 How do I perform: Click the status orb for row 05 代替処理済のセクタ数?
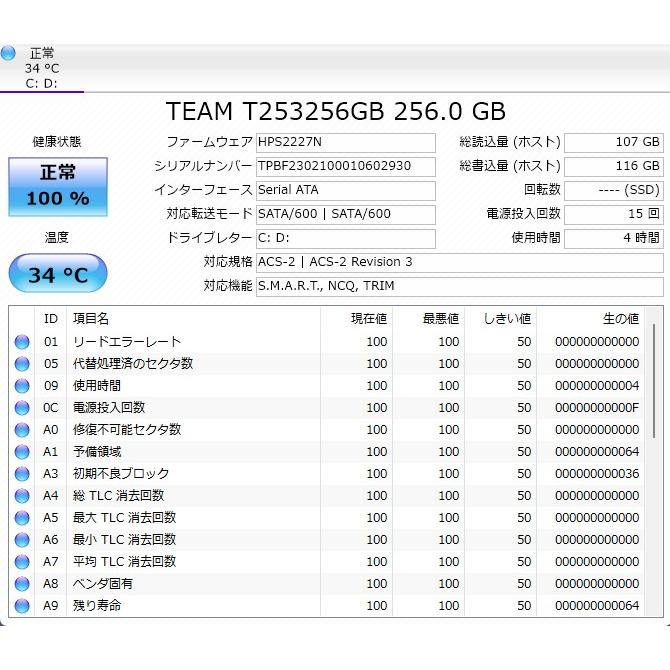pyautogui.click(x=22, y=364)
